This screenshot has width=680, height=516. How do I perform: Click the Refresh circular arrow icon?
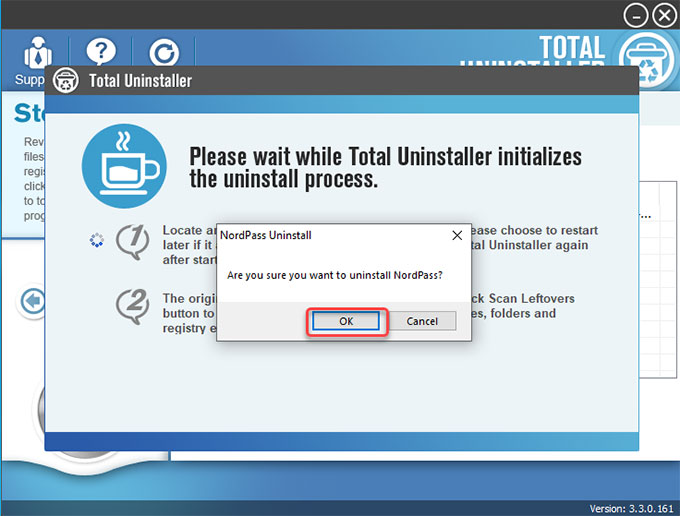(x=164, y=53)
